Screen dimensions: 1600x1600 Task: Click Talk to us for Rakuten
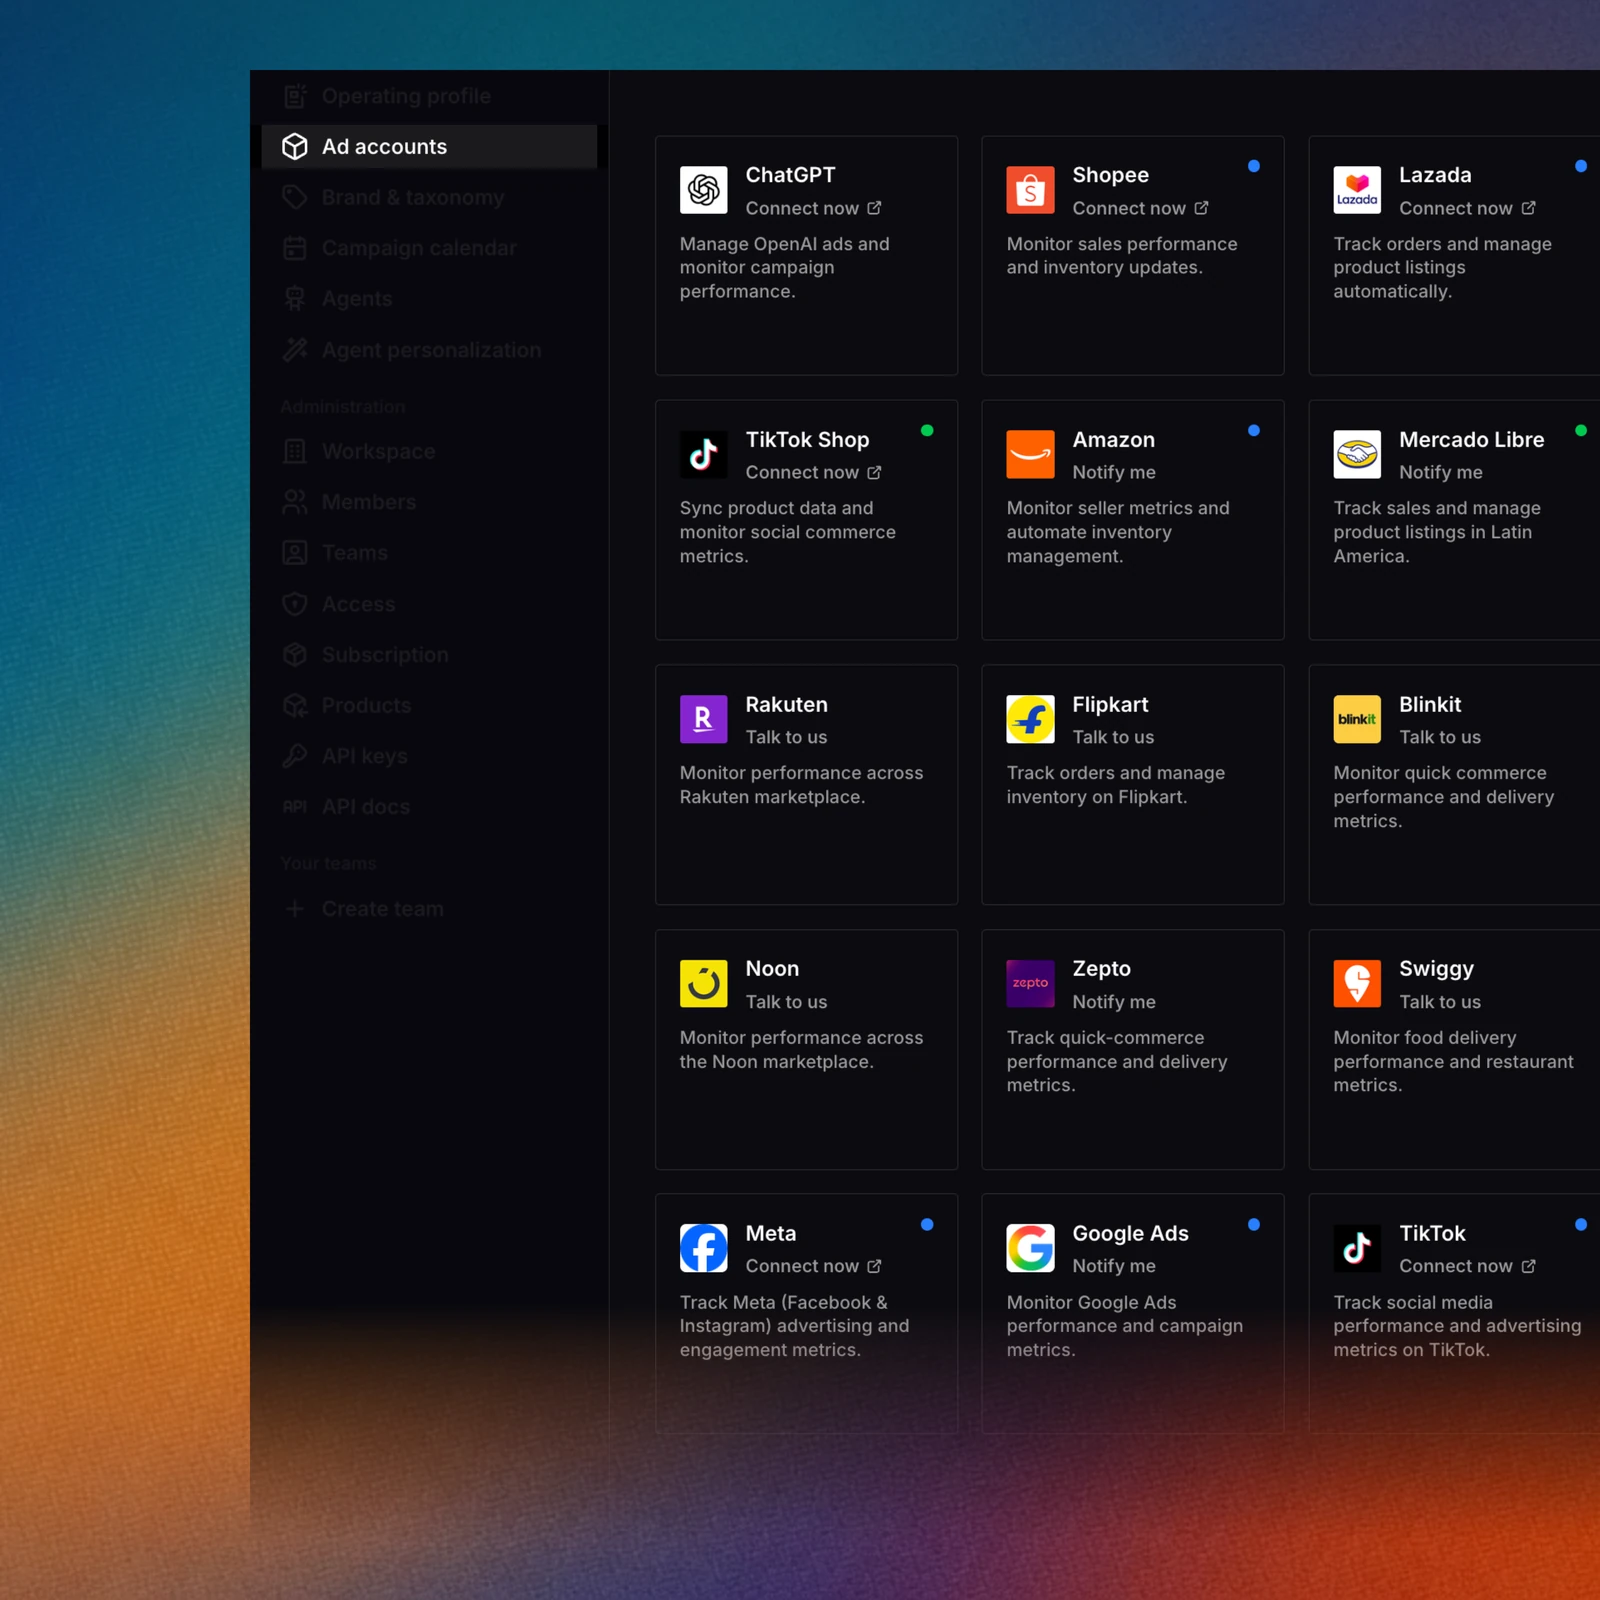click(x=787, y=737)
